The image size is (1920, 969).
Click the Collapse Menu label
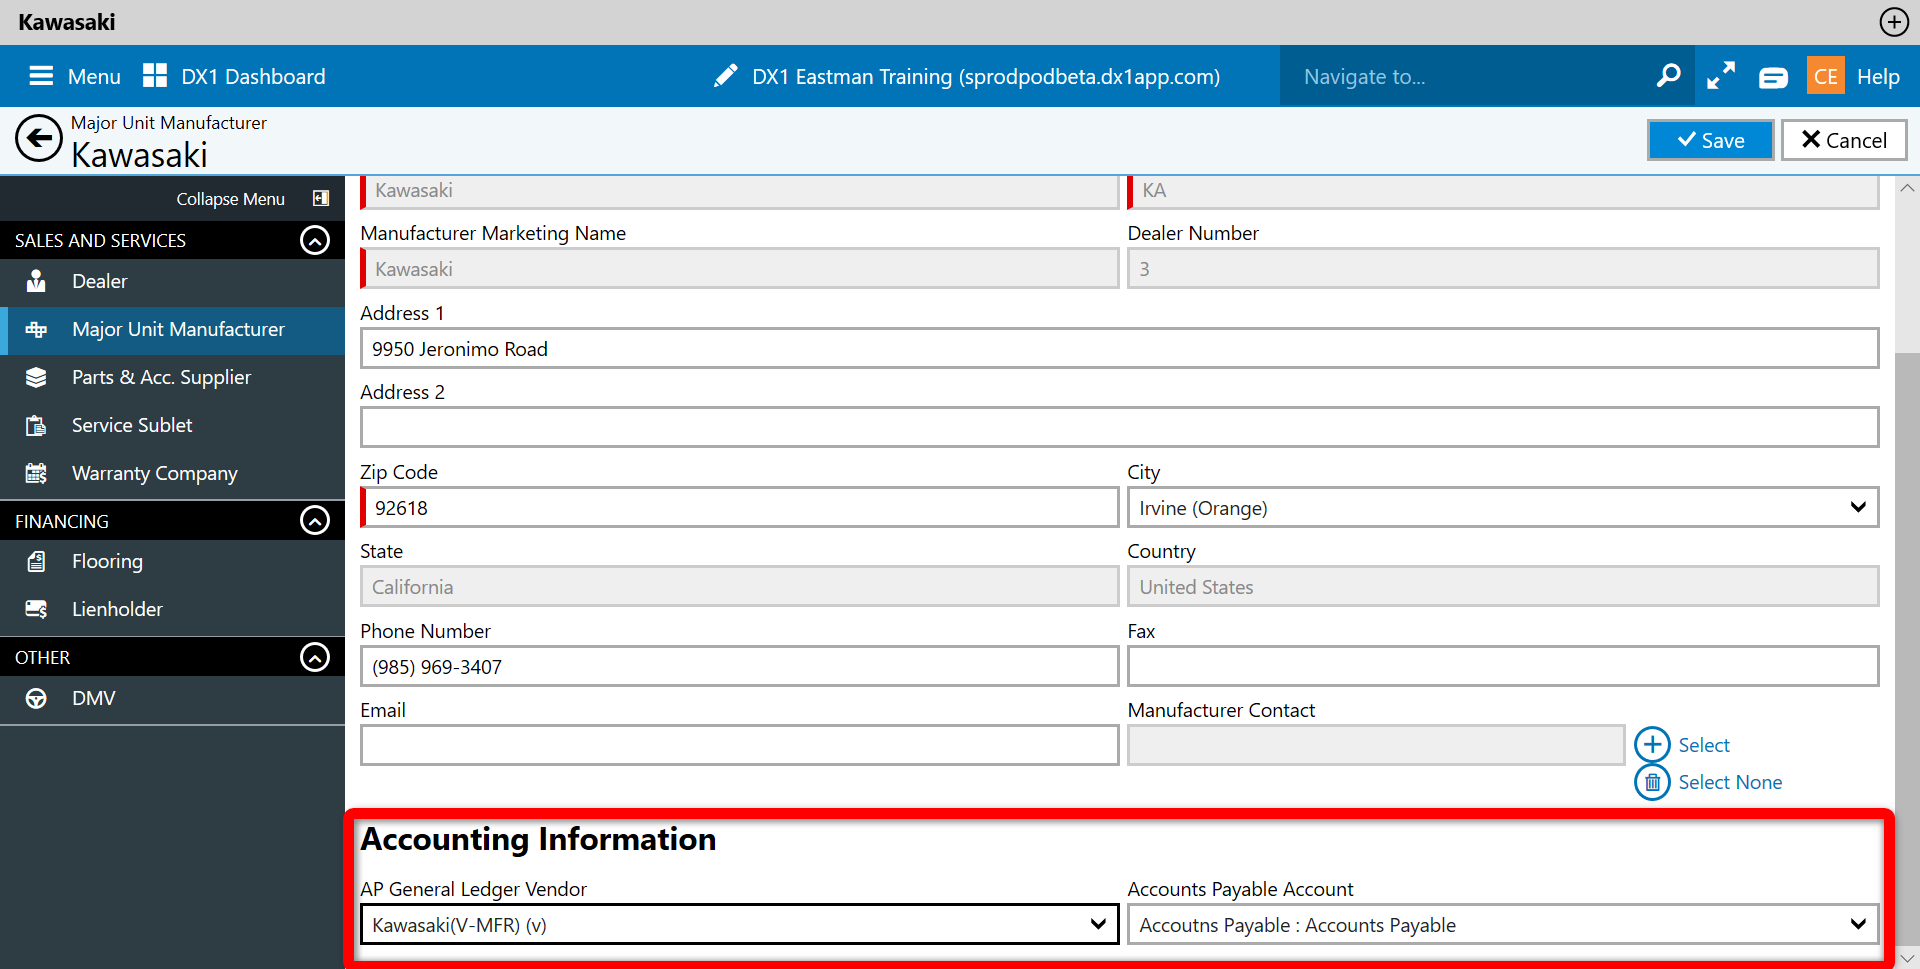click(x=231, y=199)
